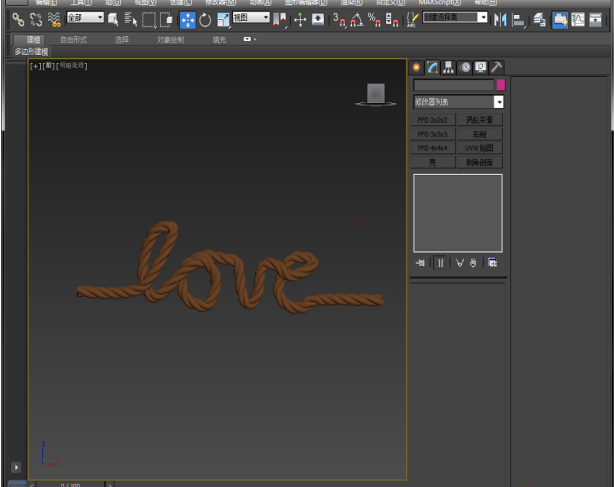Toggle the Angle Snap magnet icon
The width and height of the screenshot is (614, 487).
(356, 20)
